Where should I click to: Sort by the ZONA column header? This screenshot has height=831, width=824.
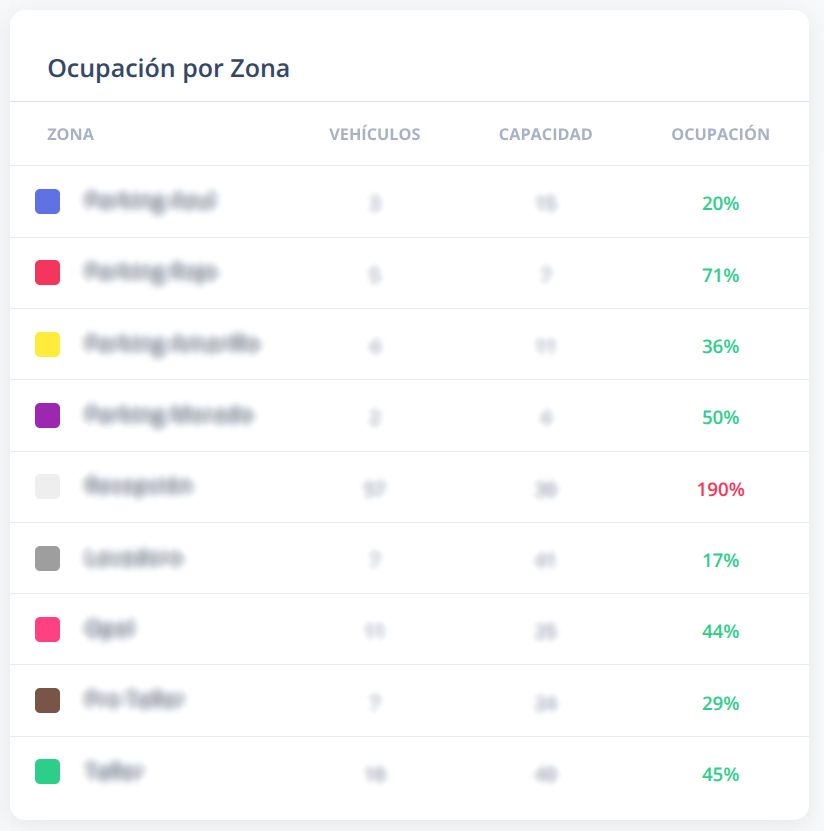point(70,134)
